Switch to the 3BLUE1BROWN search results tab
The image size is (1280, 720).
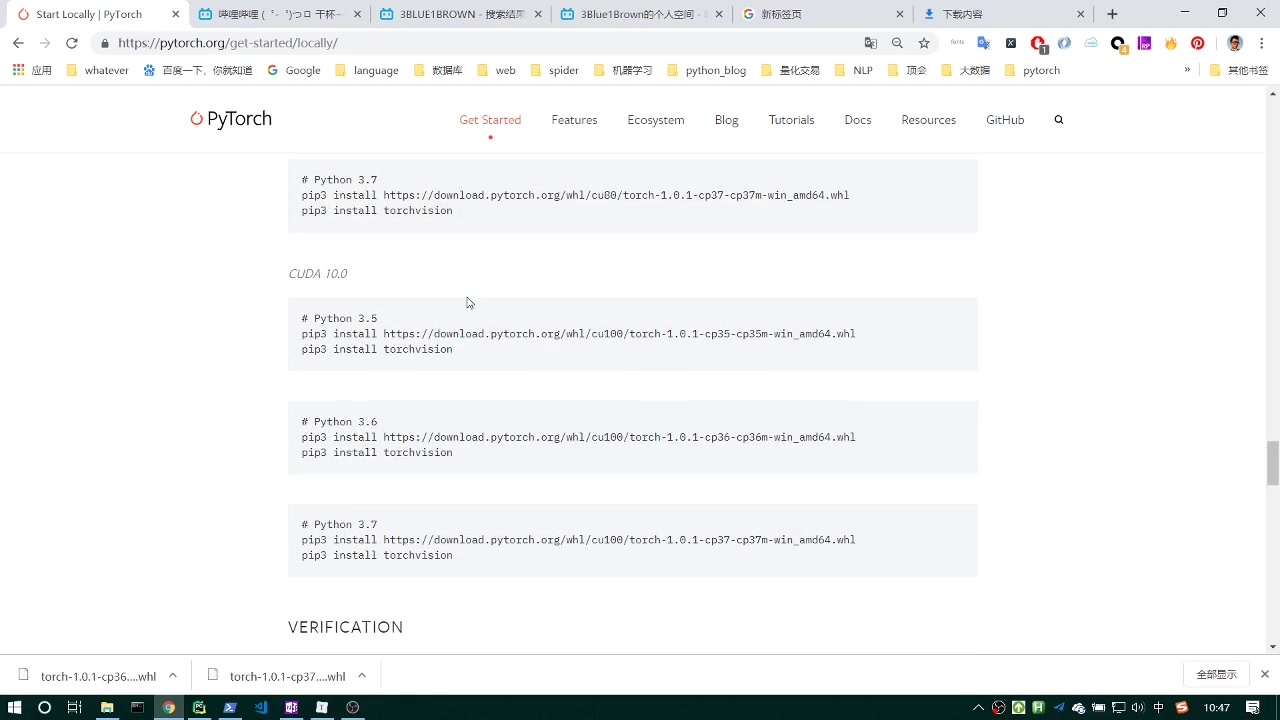click(462, 14)
